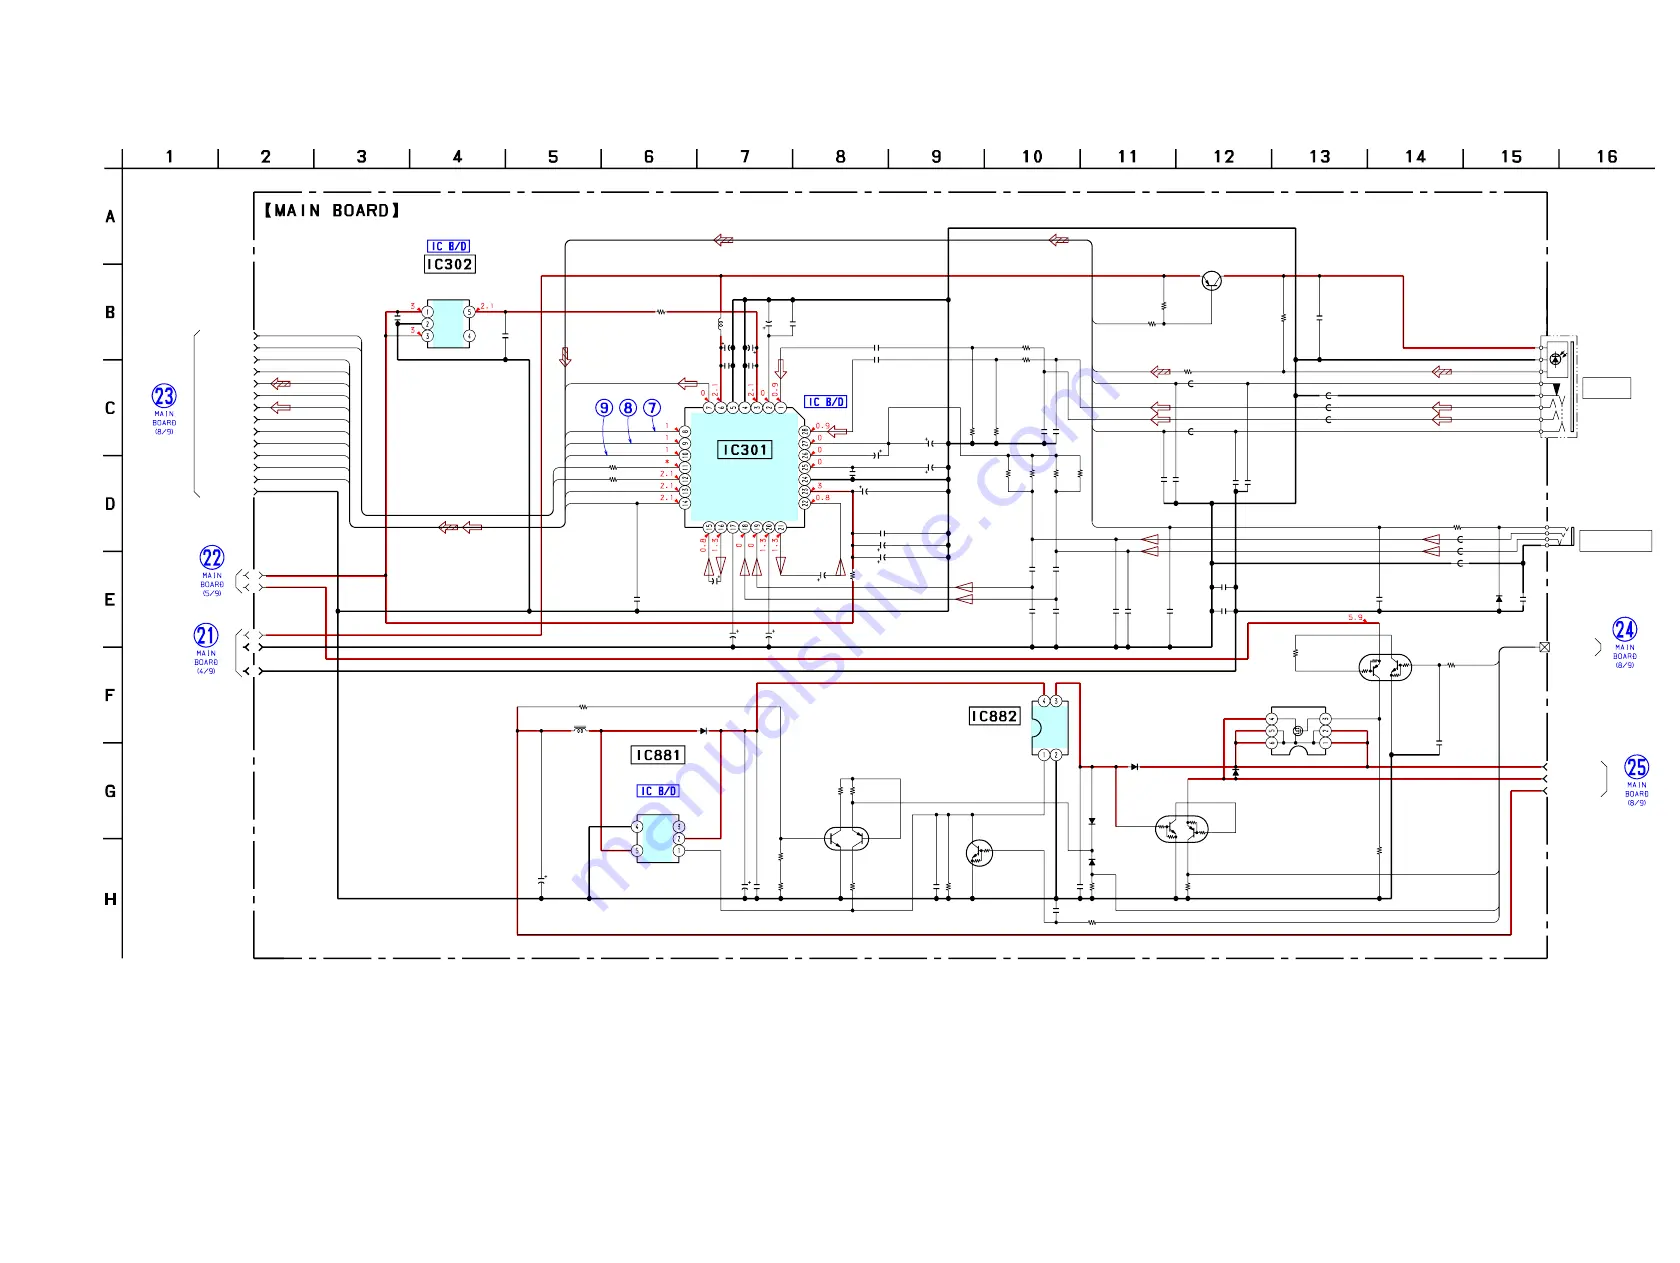The image size is (1680, 1263).
Task: Click the crossed square terminal near marker 24
Action: coord(1544,647)
